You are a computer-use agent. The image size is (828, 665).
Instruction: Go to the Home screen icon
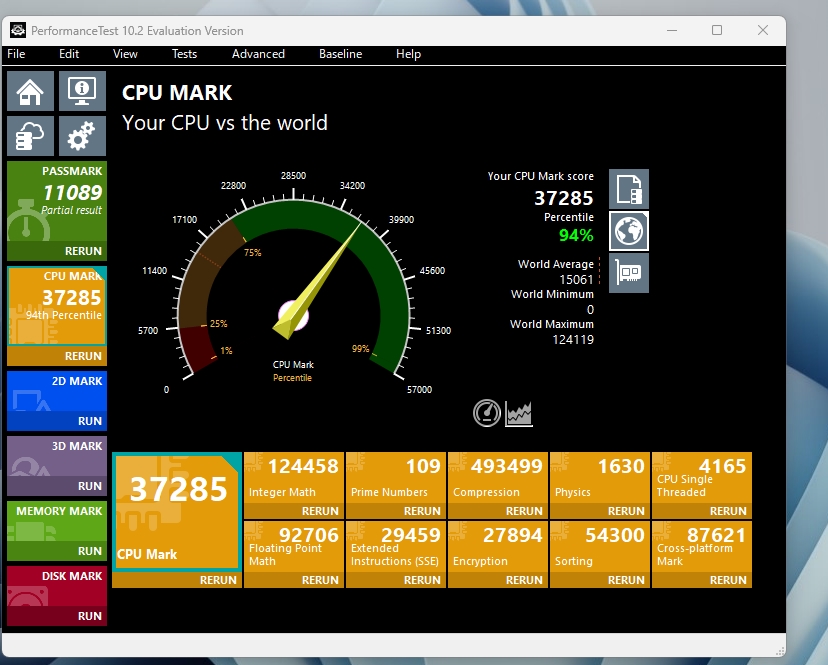(x=30, y=91)
